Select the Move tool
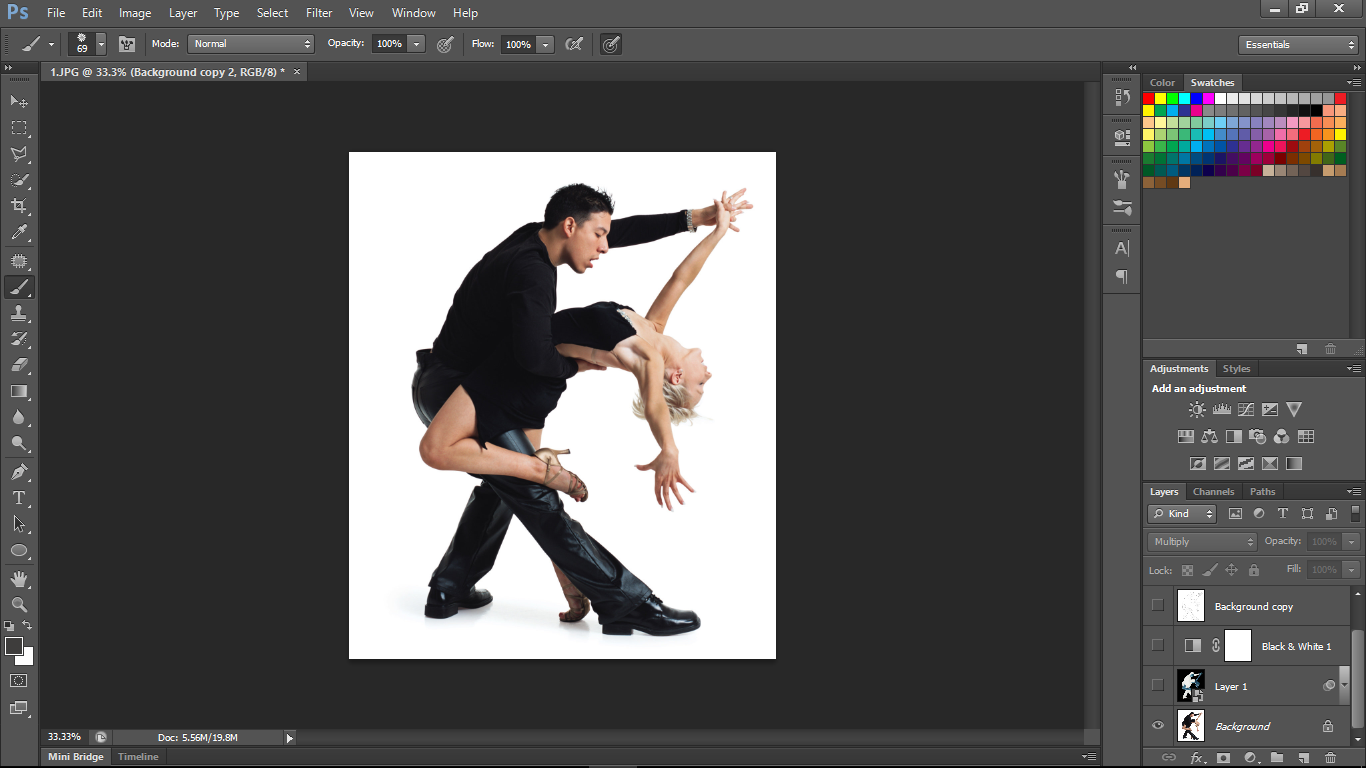 pos(19,102)
